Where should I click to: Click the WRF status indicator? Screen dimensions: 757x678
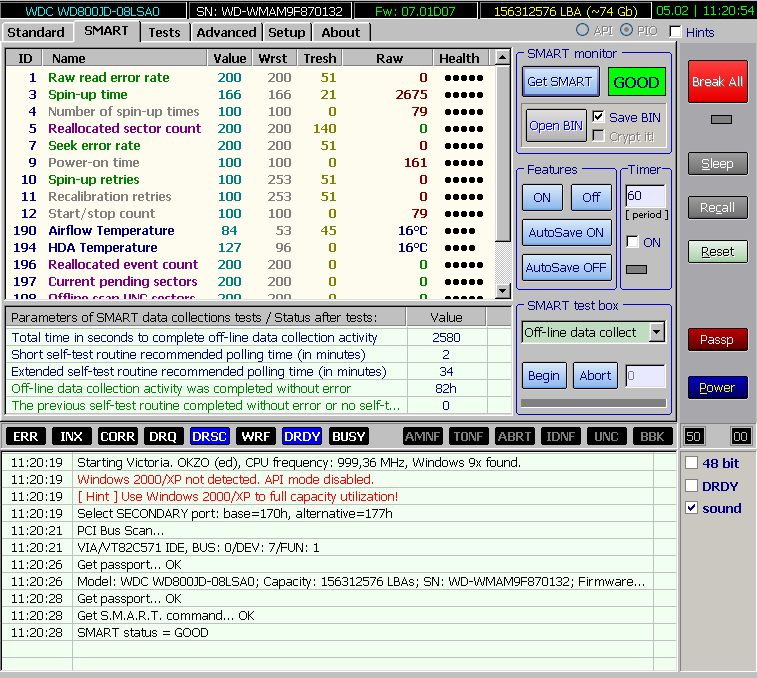[255, 436]
